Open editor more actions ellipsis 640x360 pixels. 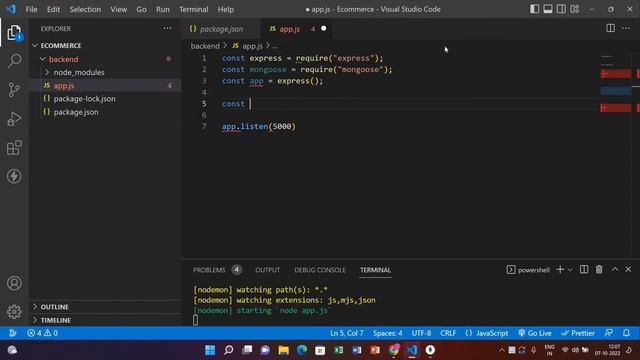626,28
